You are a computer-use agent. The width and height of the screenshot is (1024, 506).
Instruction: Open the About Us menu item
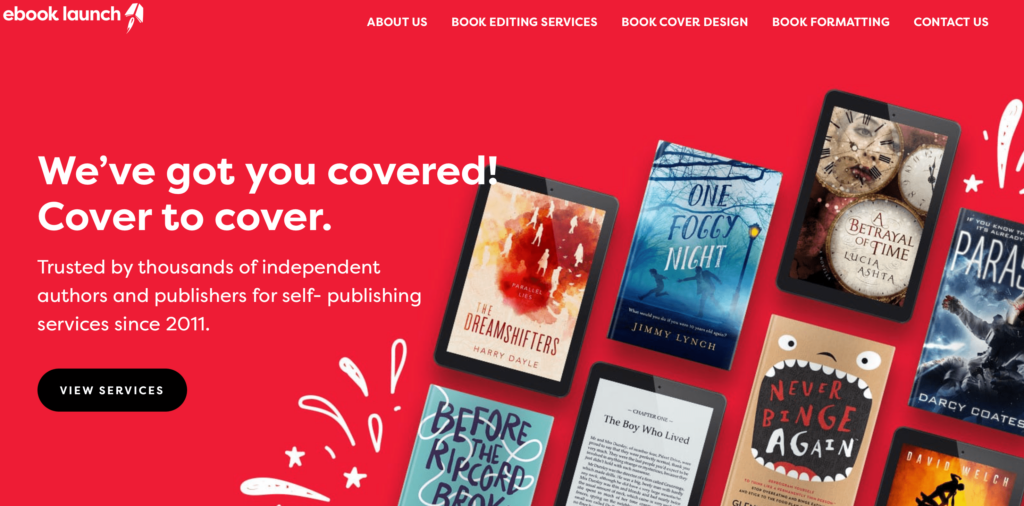click(397, 22)
